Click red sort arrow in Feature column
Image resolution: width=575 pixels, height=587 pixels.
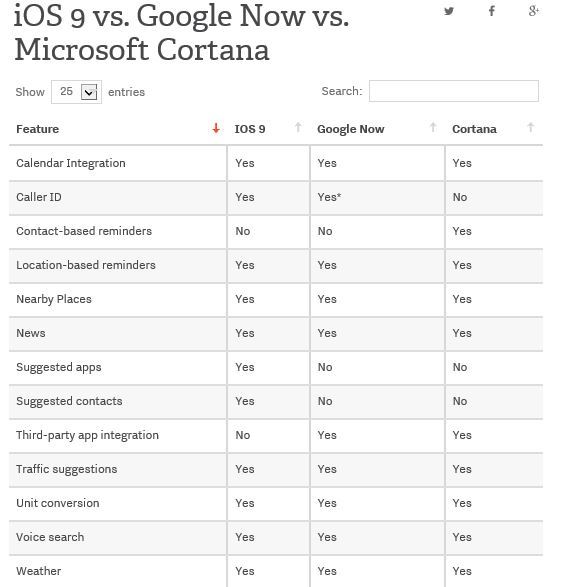click(216, 128)
